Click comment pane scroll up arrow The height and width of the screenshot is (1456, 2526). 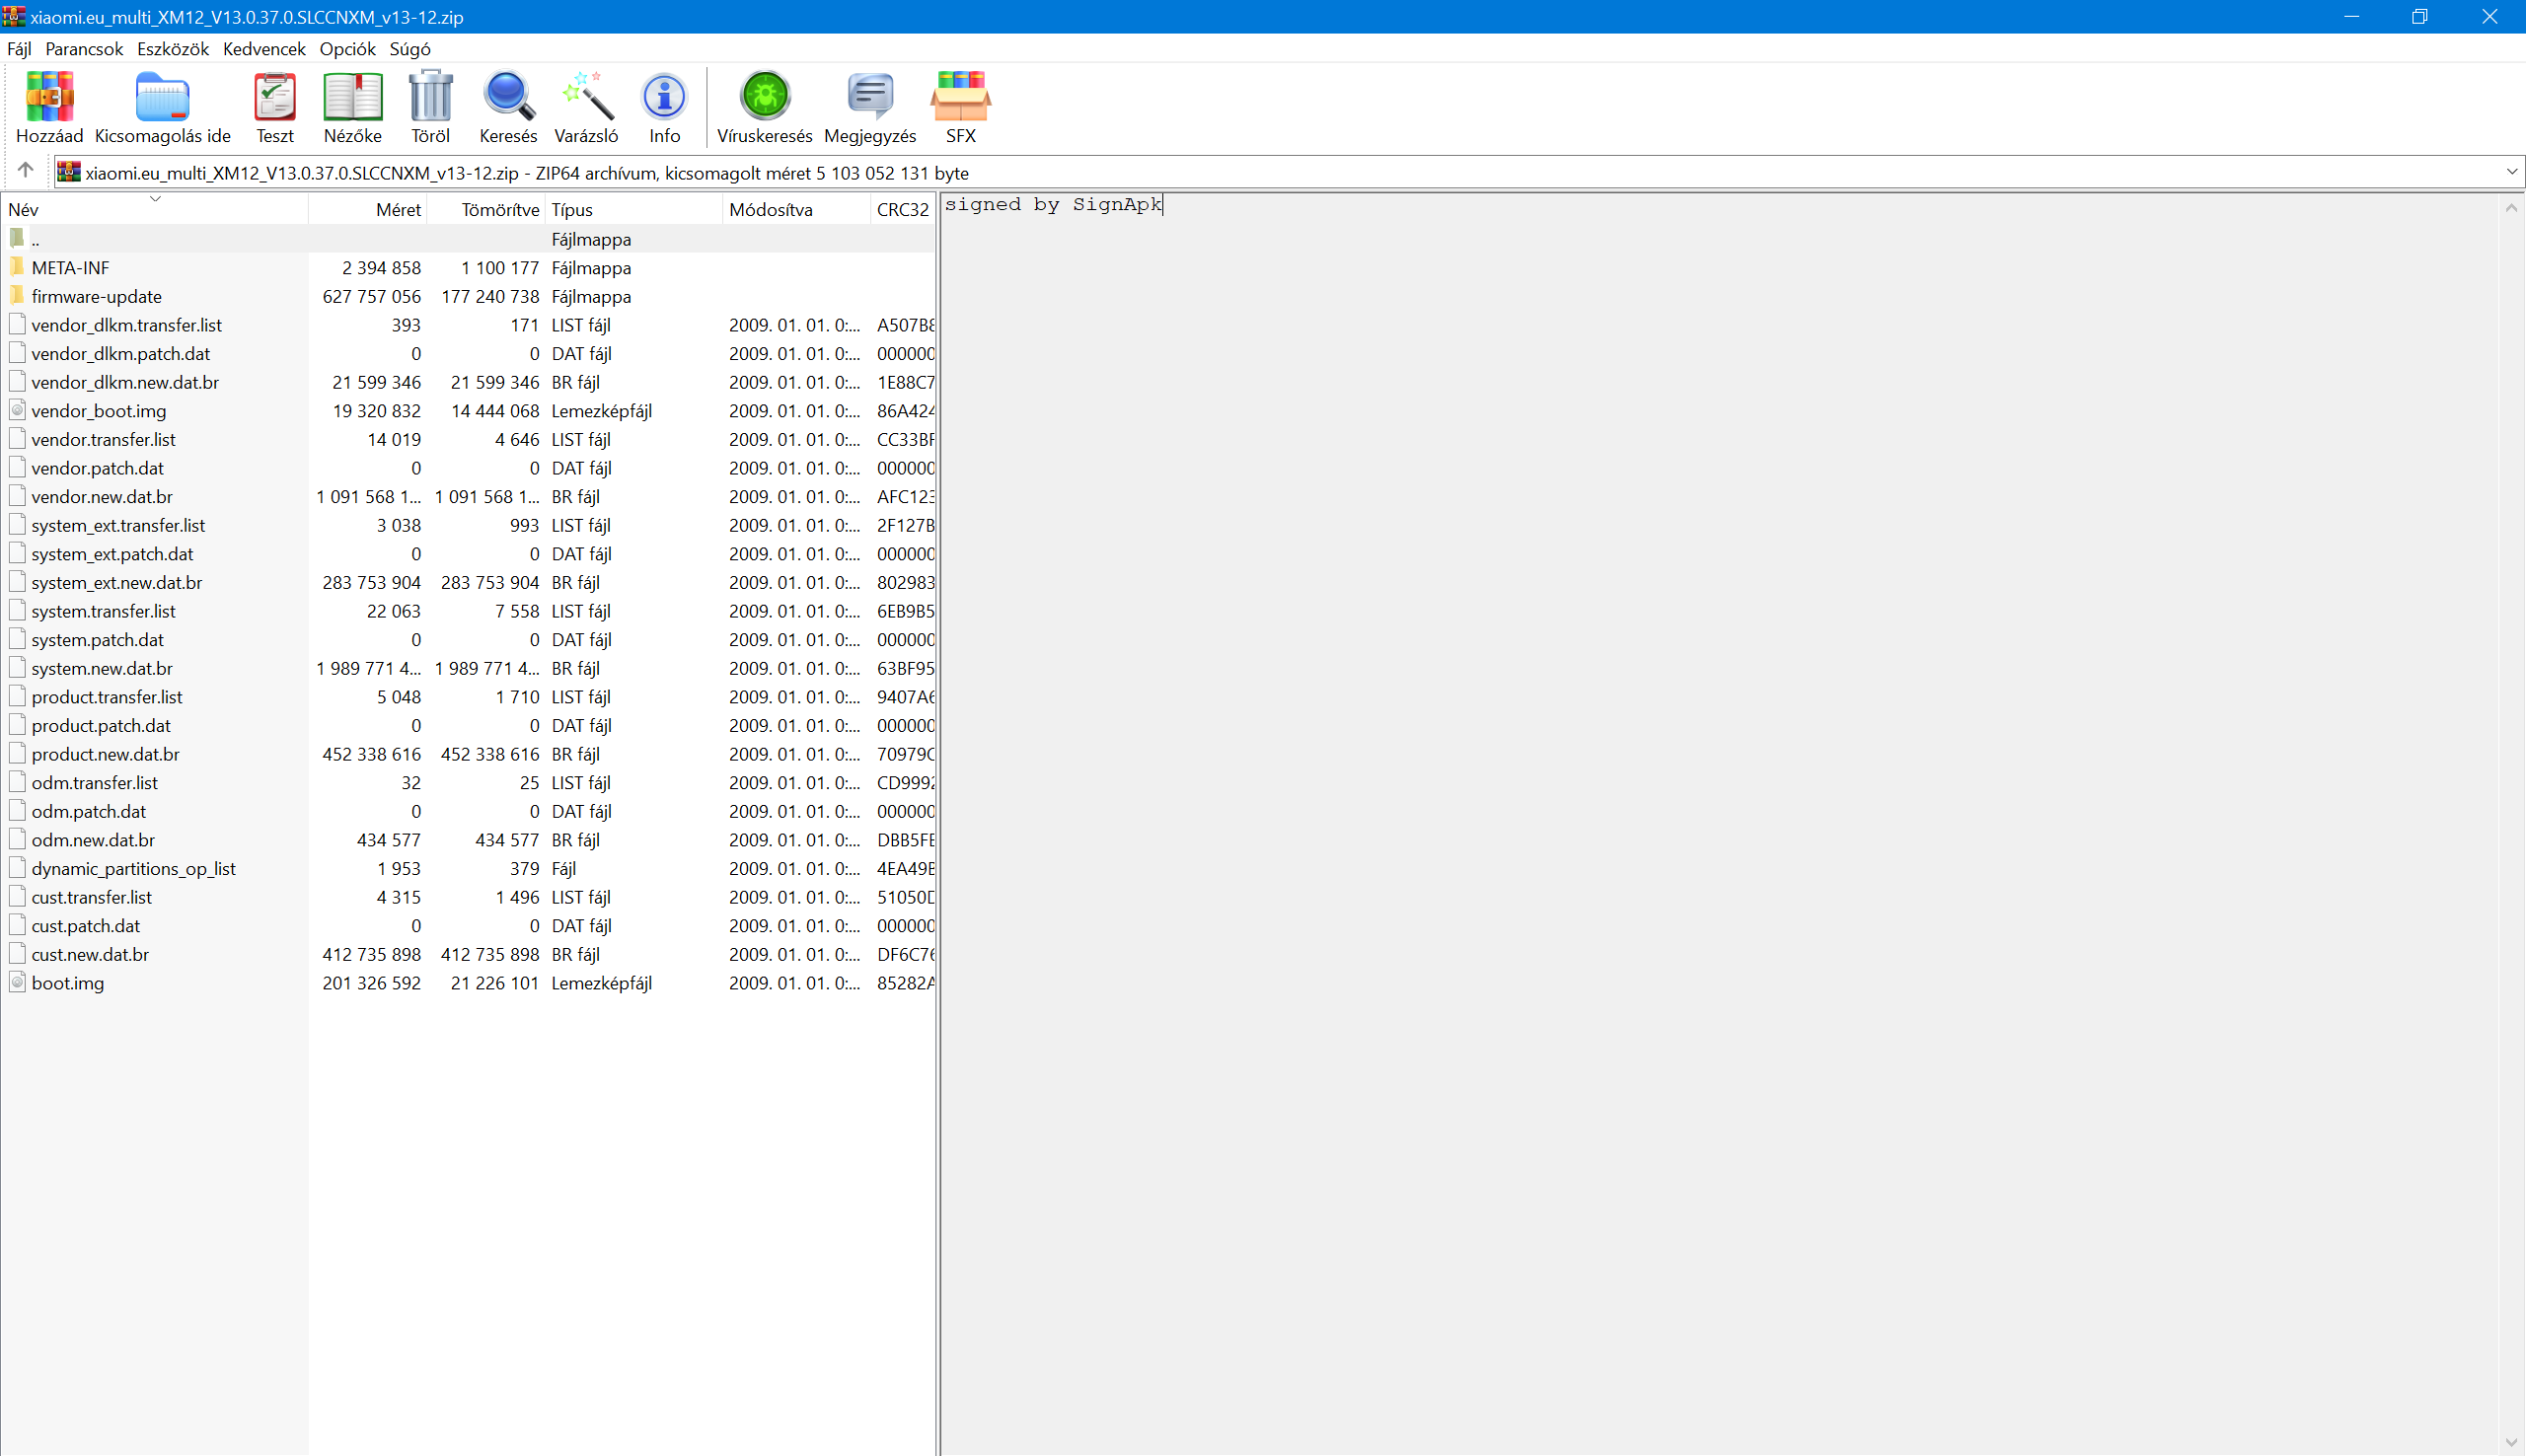[x=2511, y=208]
